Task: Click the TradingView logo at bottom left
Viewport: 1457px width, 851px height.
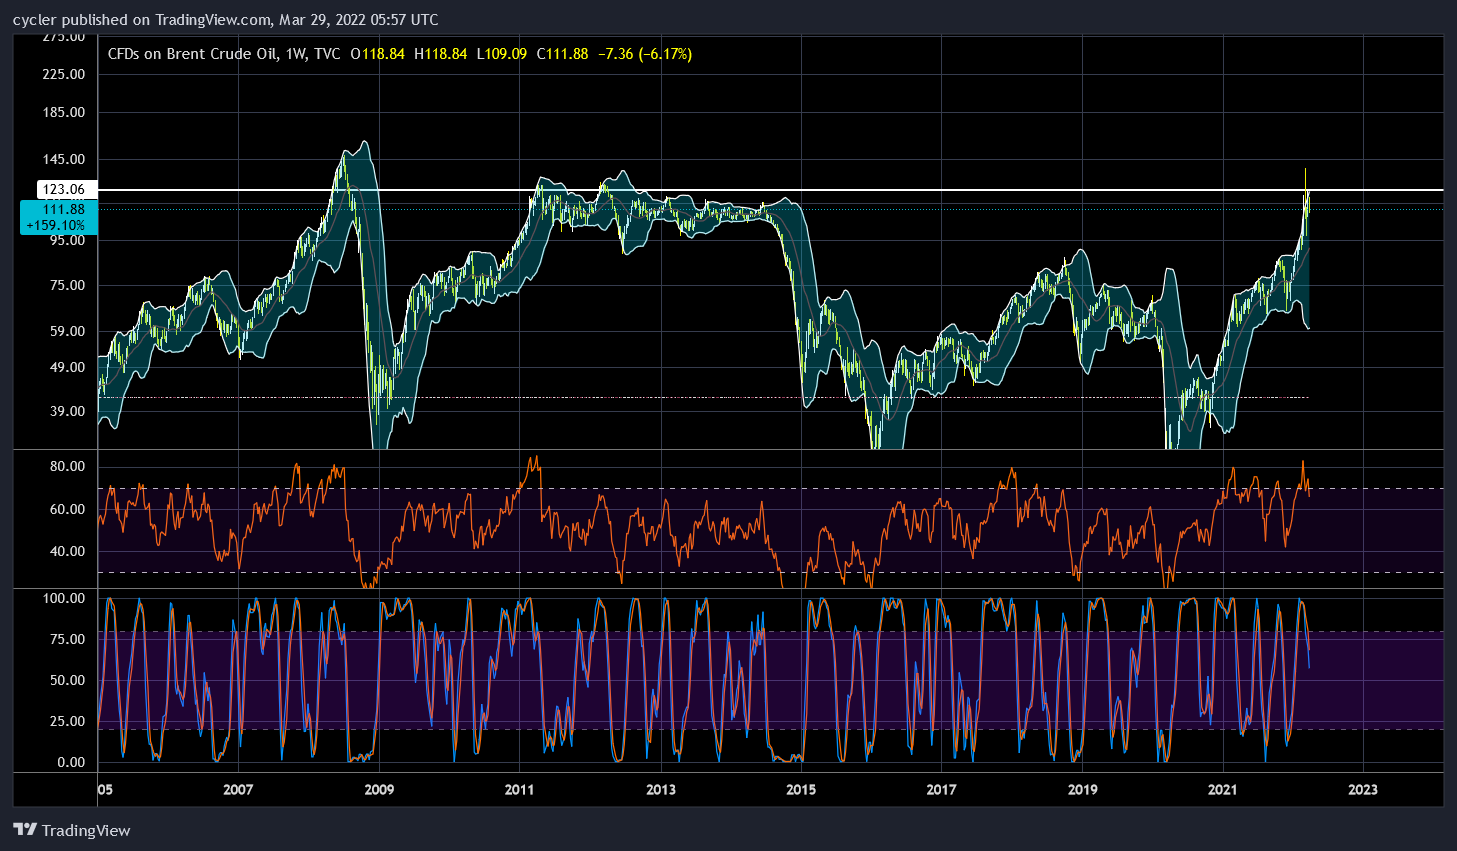Action: 72,830
